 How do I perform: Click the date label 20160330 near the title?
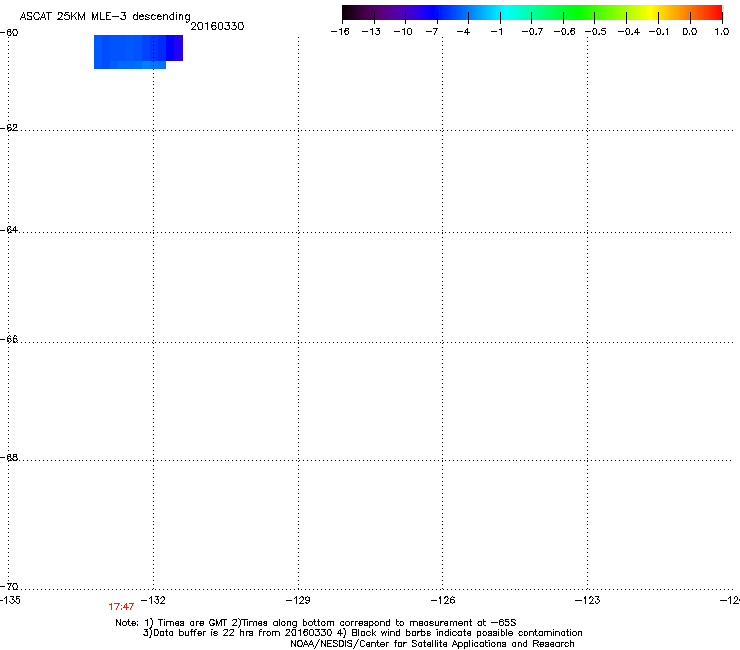[x=217, y=26]
